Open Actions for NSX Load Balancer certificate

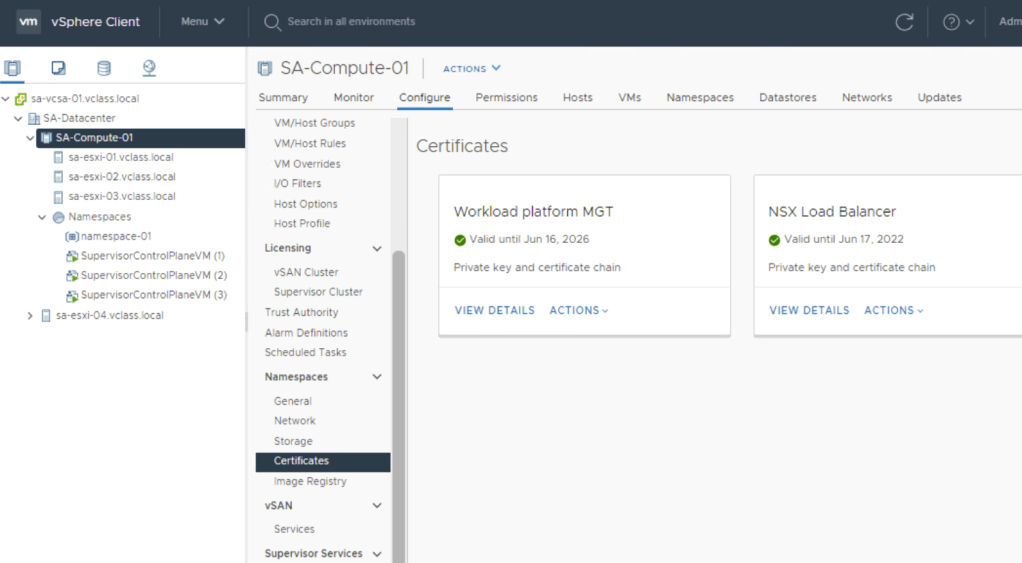tap(893, 311)
